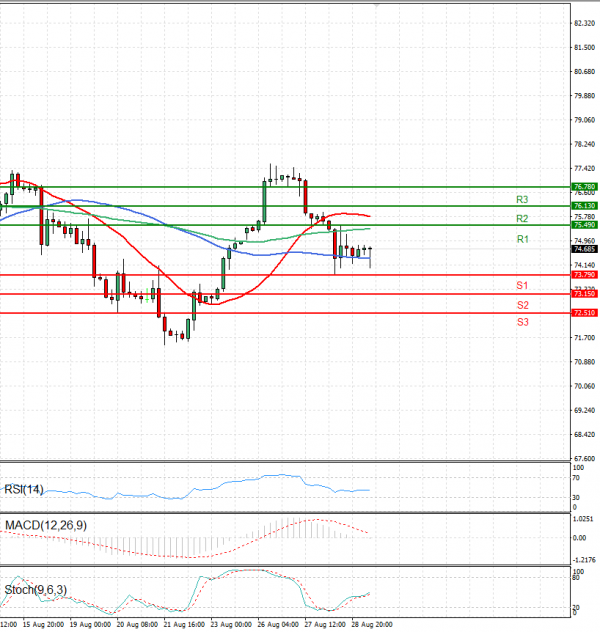
Task: Click the 19 Aug 00:00 time label
Action: click(x=90, y=625)
